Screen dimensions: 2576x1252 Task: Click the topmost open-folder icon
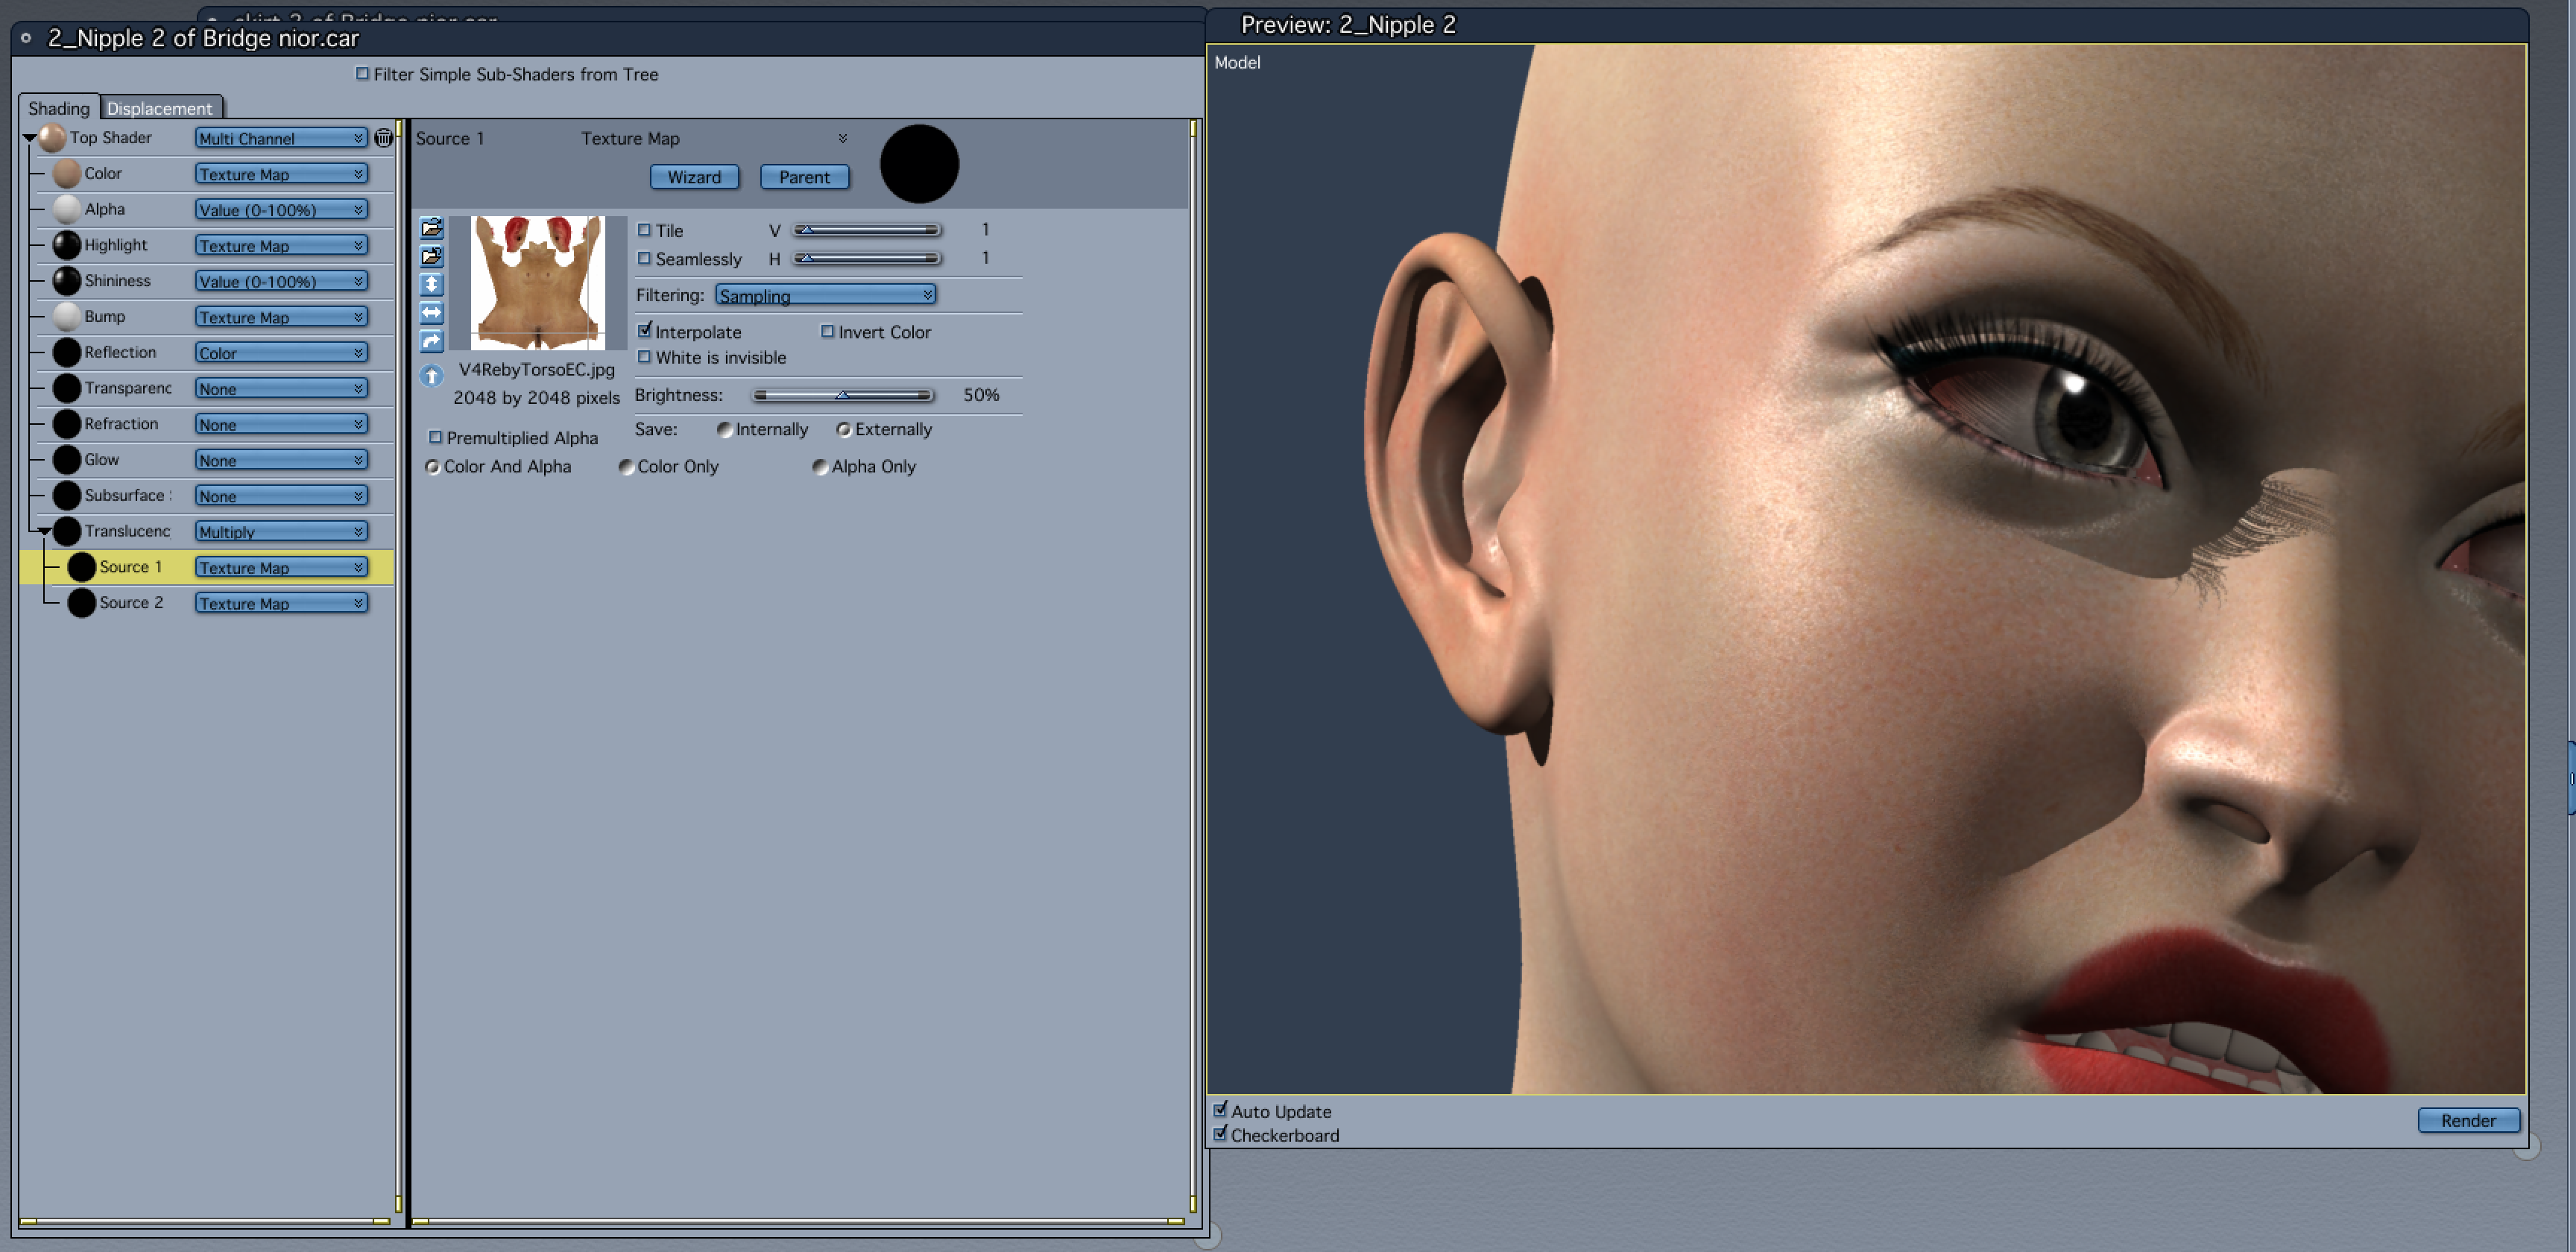tap(431, 228)
